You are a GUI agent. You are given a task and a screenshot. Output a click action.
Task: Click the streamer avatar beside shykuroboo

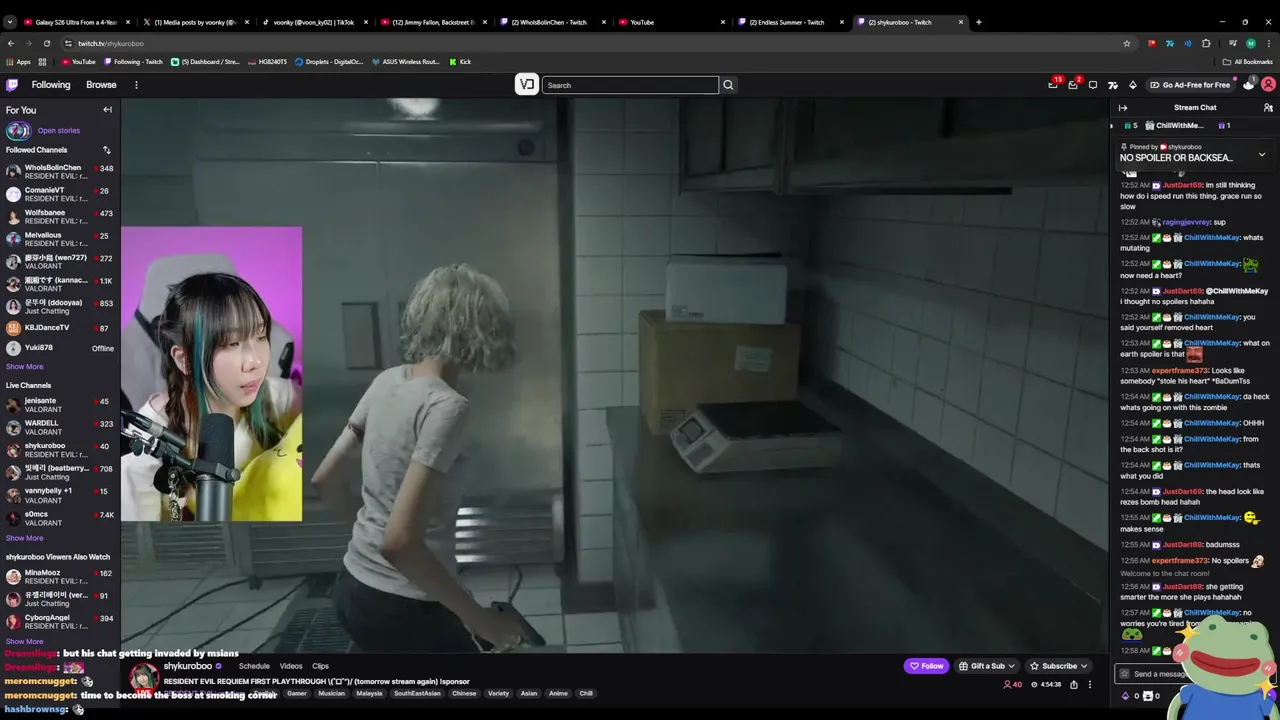pyautogui.click(x=144, y=677)
